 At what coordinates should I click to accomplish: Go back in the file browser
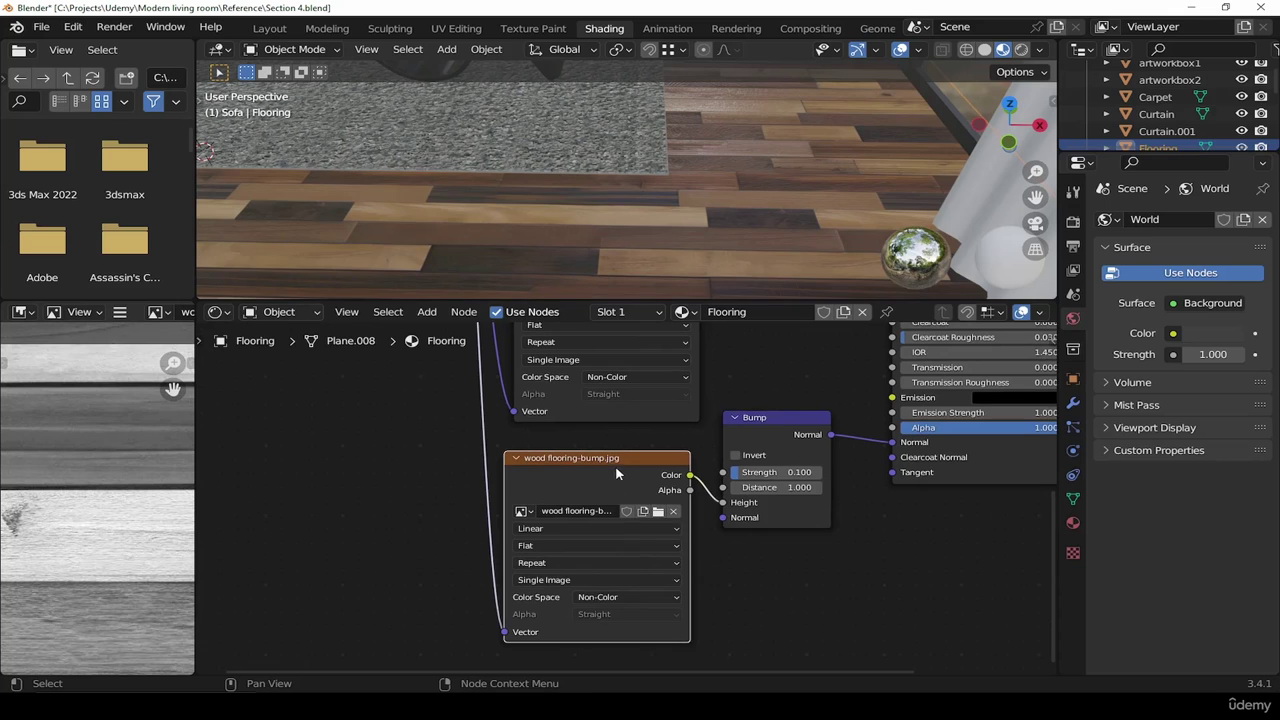(x=19, y=78)
